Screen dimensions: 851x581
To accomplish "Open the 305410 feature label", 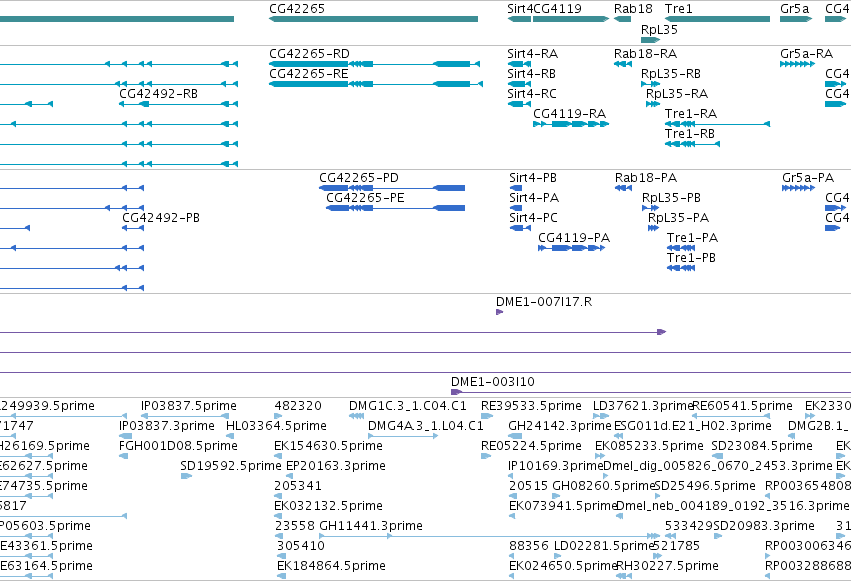I will pos(301,545).
